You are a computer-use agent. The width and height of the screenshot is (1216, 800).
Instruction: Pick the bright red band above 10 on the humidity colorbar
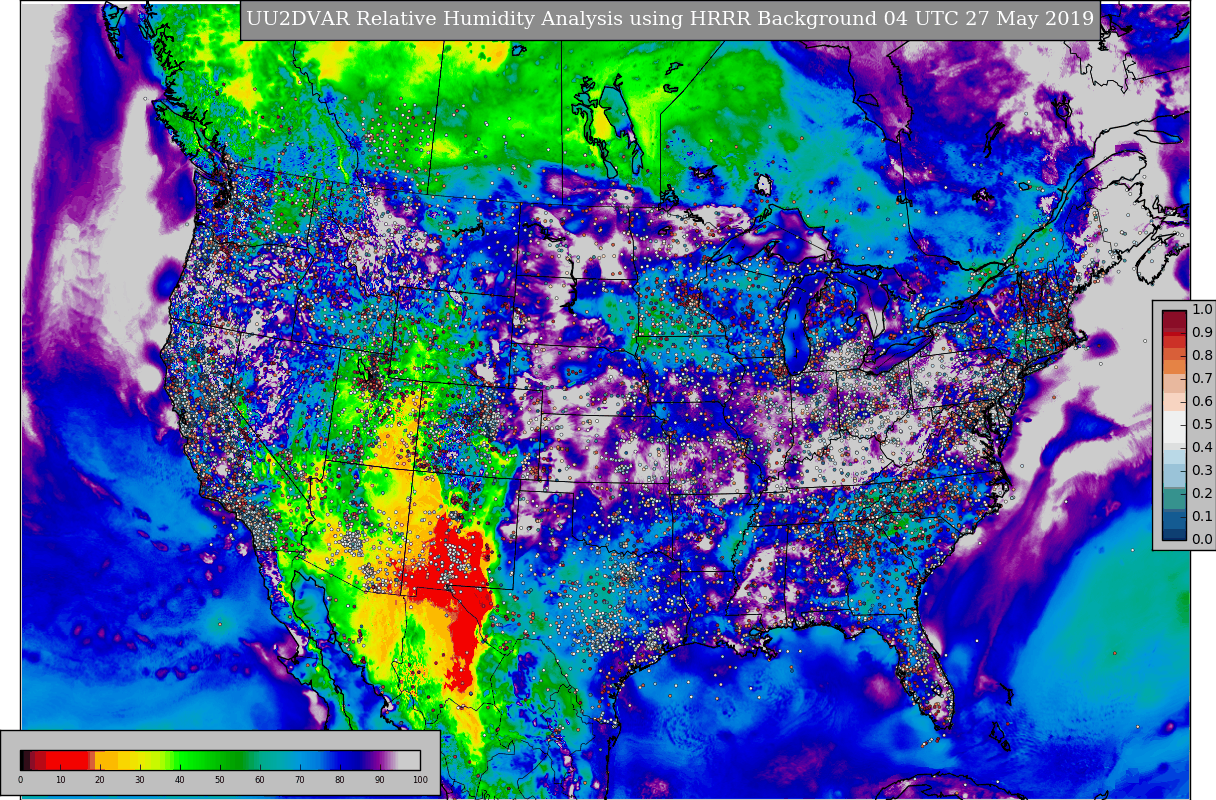coord(68,760)
